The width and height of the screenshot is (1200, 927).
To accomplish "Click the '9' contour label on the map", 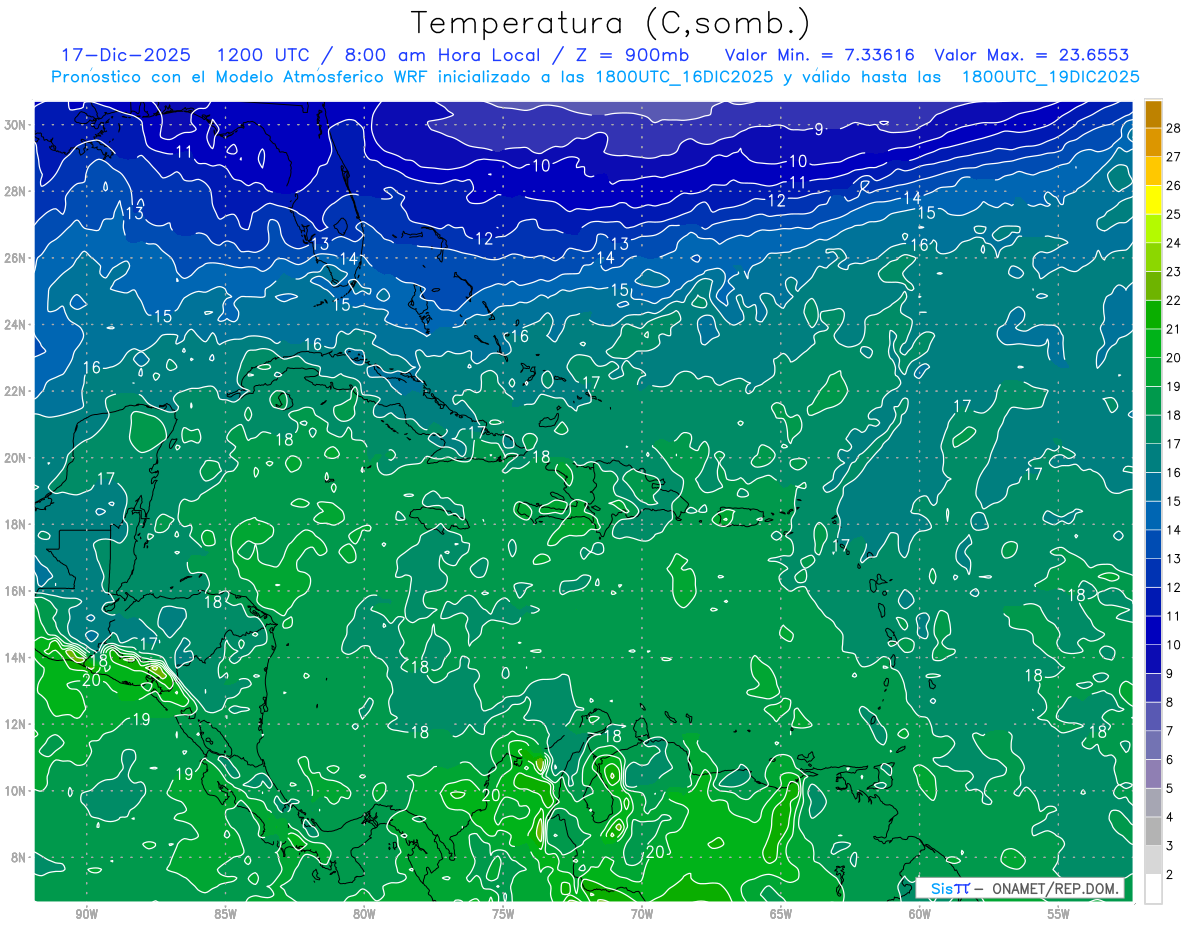I will tap(819, 129).
